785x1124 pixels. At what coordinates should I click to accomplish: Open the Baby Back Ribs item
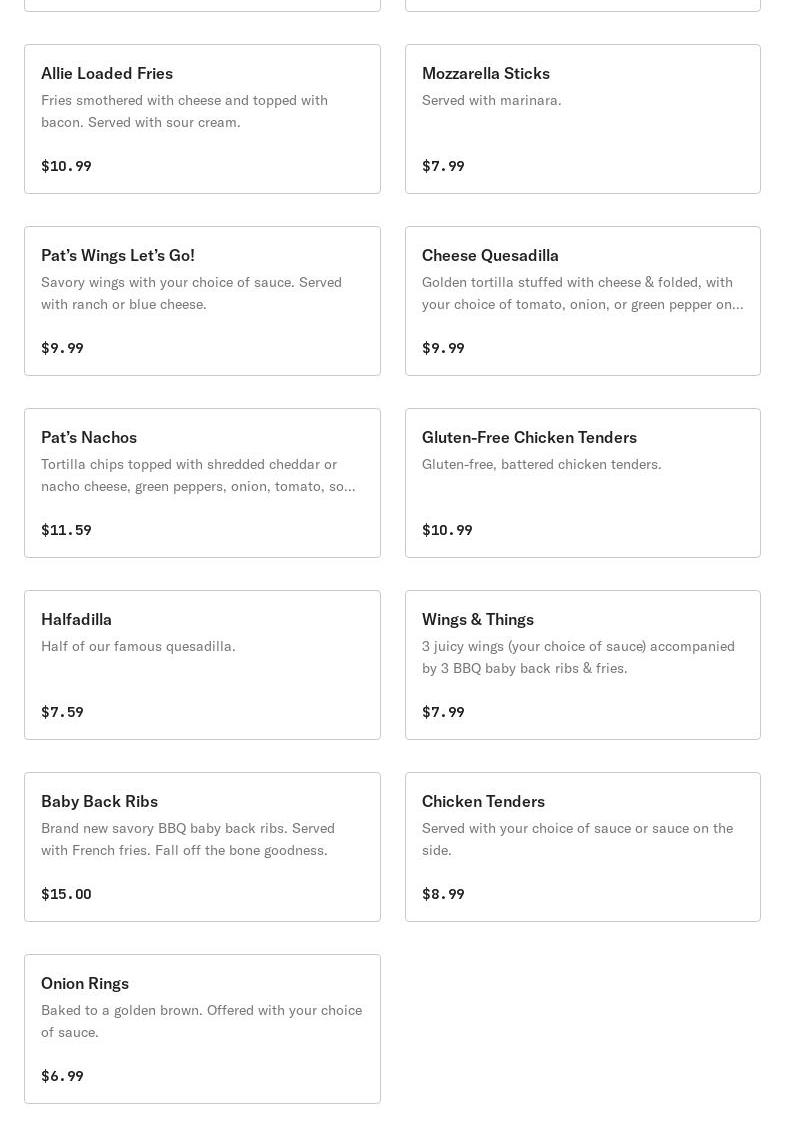tap(202, 847)
